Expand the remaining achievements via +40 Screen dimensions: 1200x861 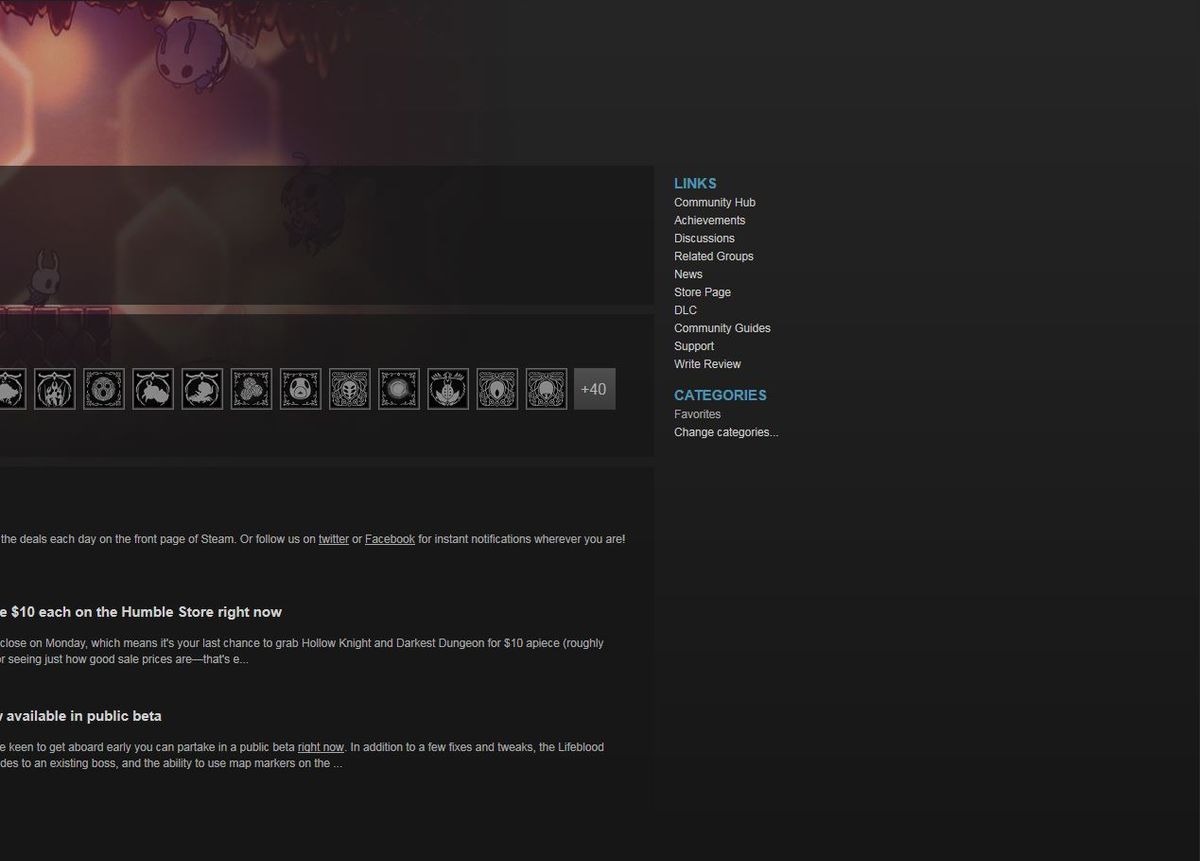(594, 389)
